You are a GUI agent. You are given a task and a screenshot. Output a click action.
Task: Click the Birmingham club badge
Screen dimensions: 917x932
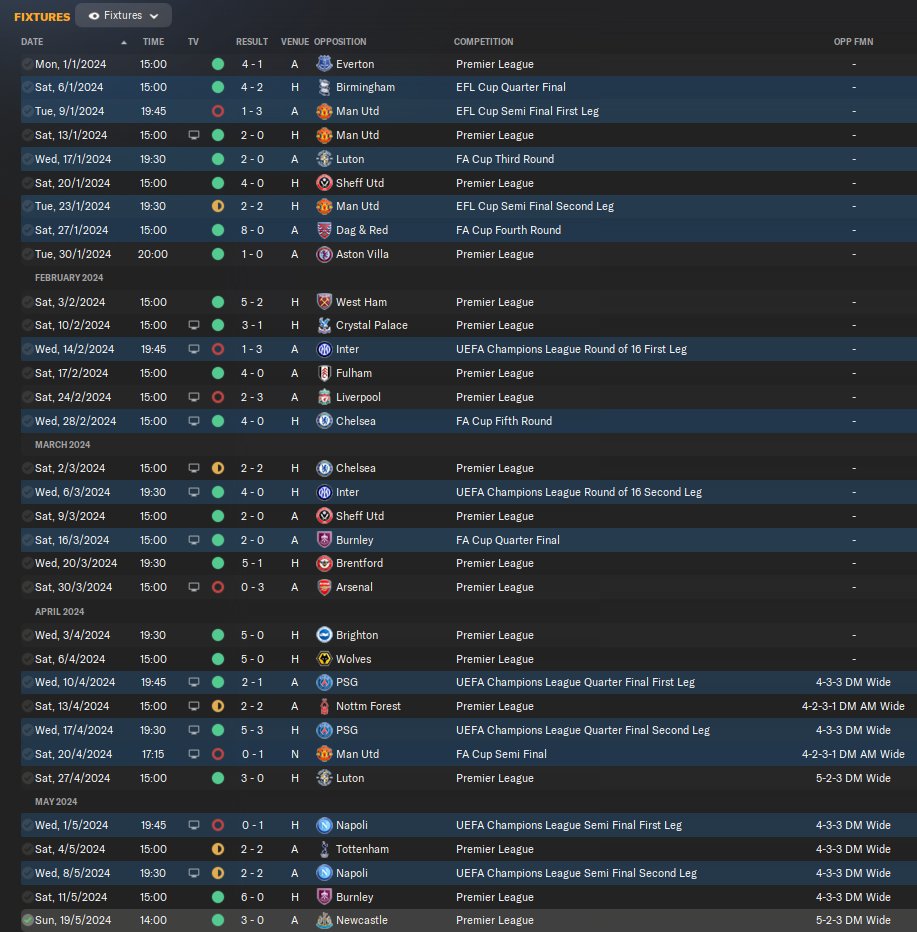(324, 87)
